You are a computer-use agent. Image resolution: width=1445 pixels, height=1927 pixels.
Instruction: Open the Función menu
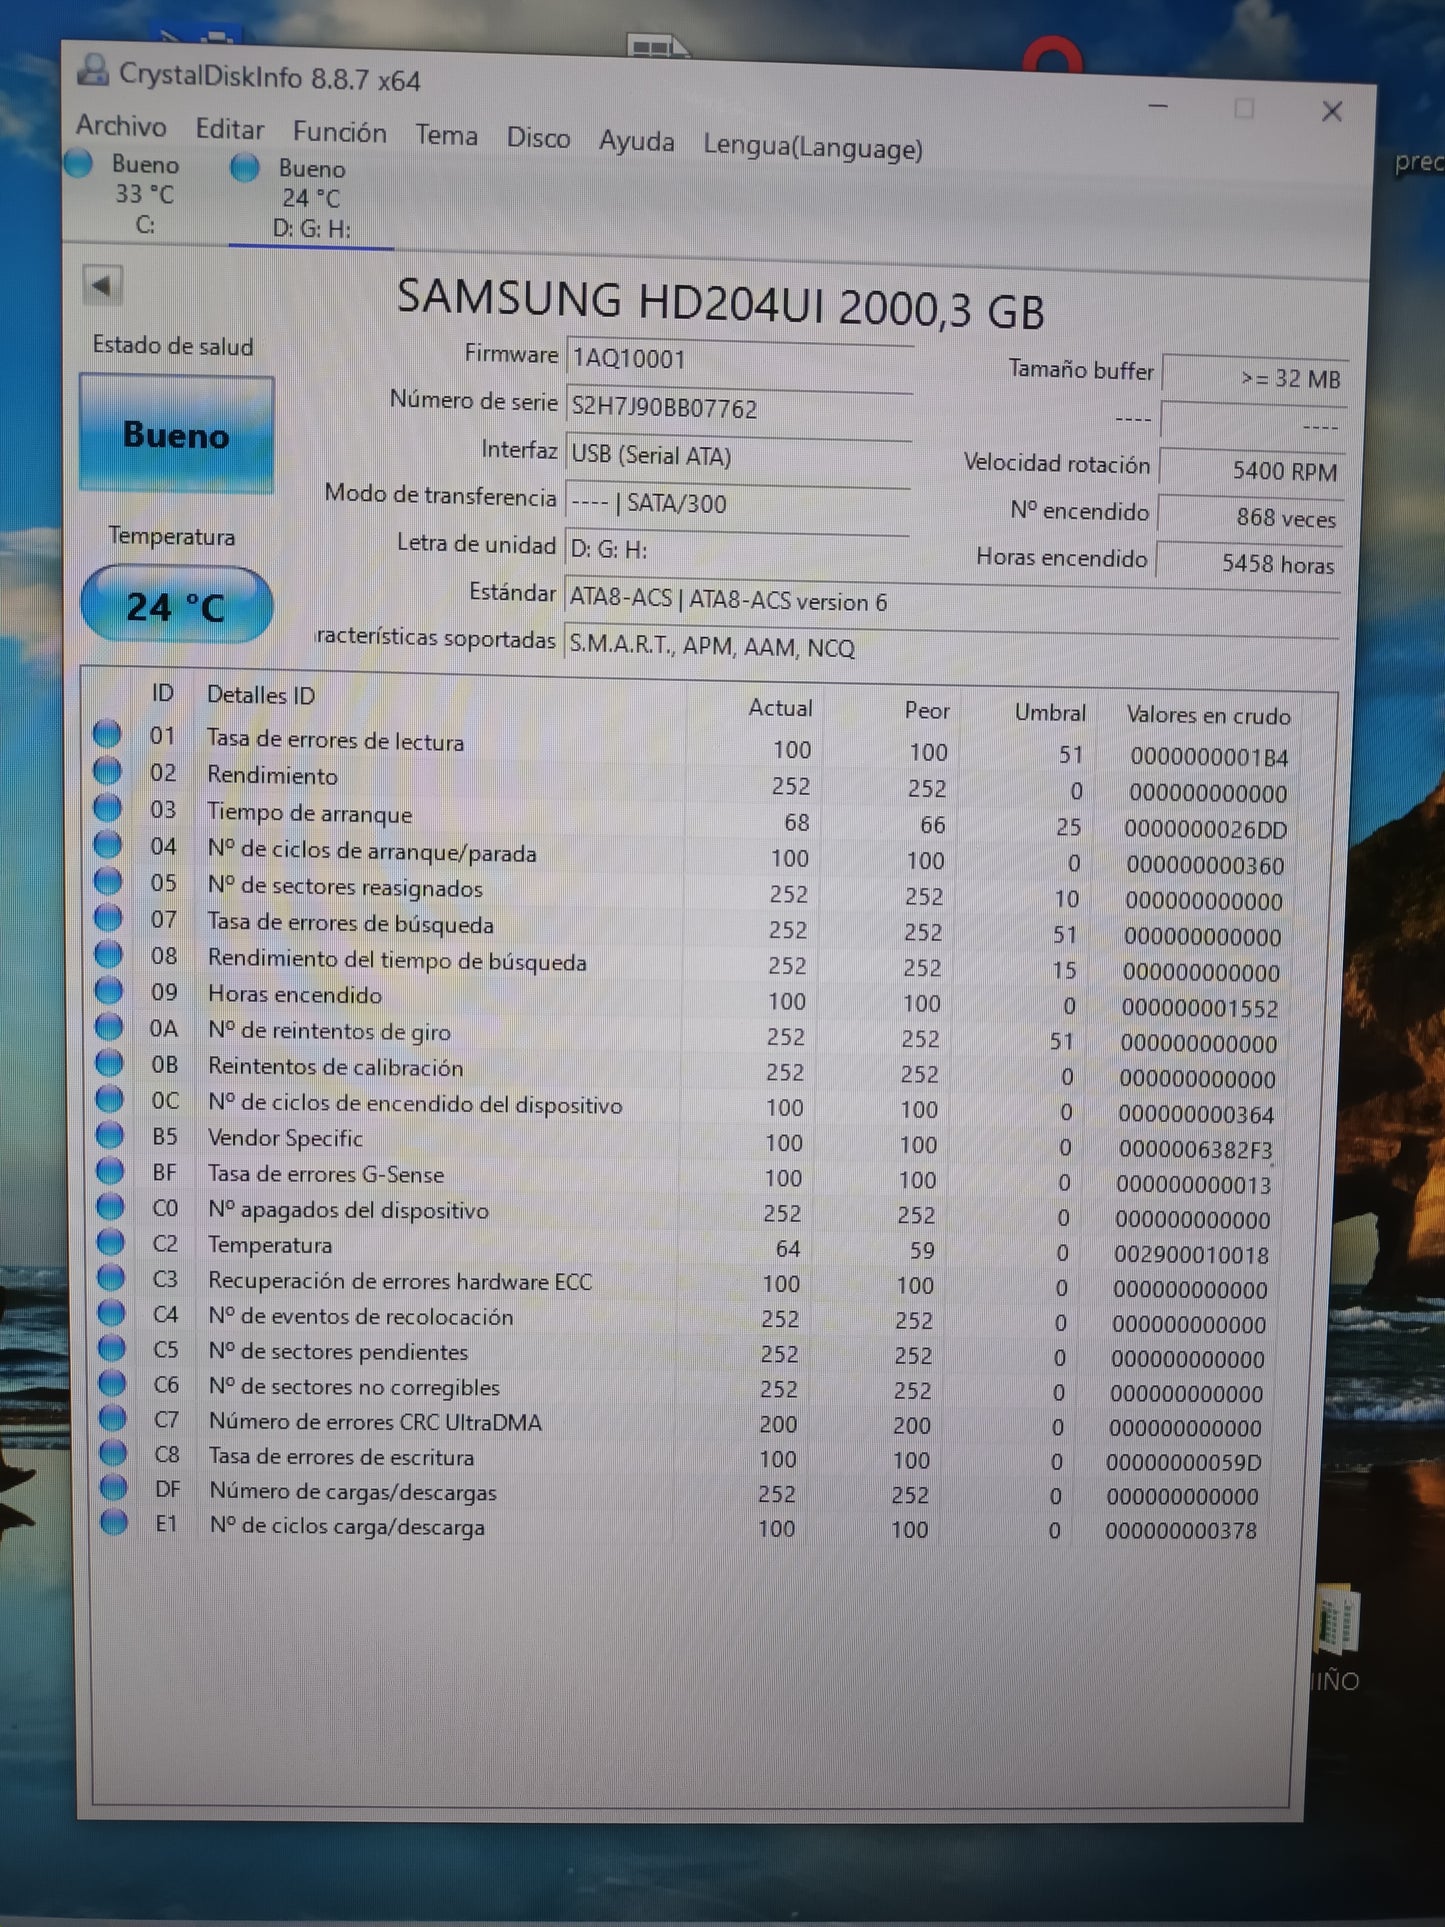pos(340,132)
